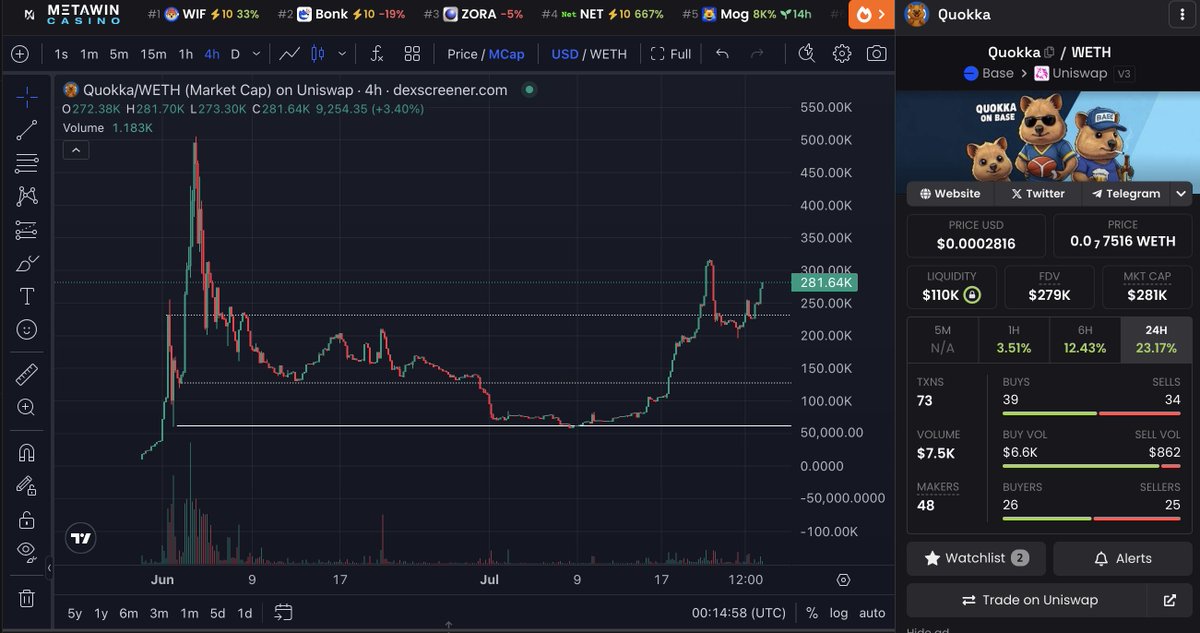1200x633 pixels.
Task: Show 6H stats tab
Action: [1085, 340]
